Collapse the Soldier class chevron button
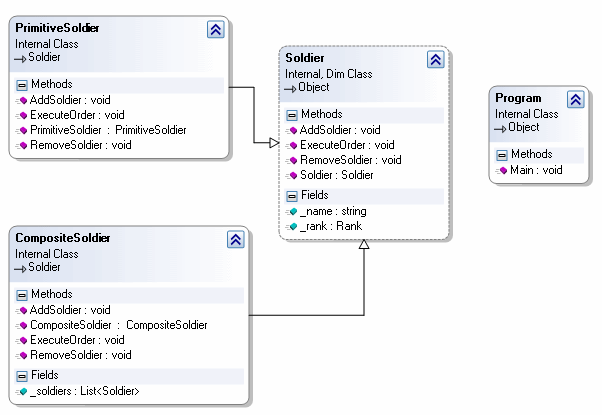This screenshot has width=602, height=415. tap(434, 60)
